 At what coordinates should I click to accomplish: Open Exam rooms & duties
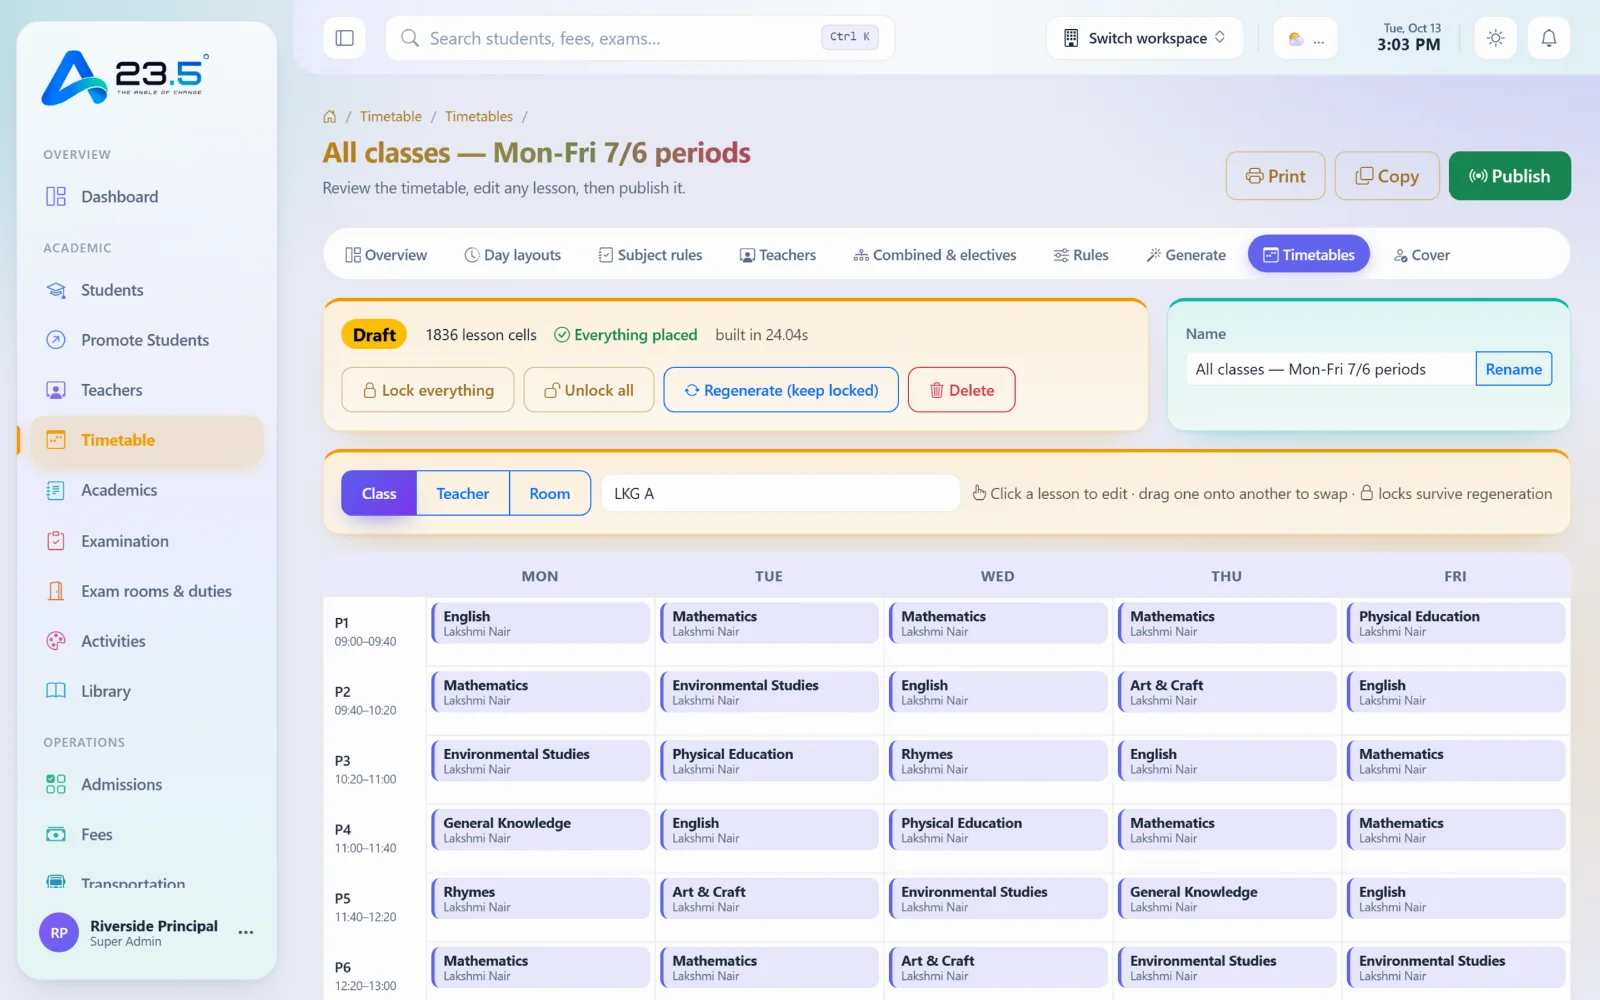(x=148, y=591)
